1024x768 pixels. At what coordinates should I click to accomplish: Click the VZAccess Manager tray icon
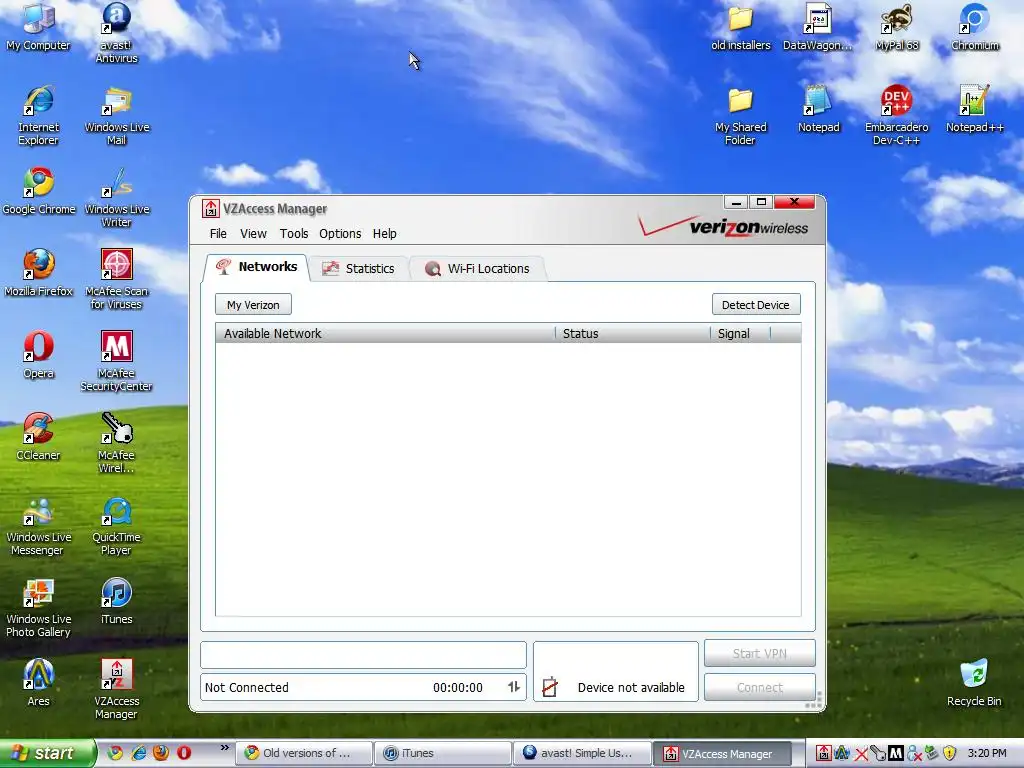pos(824,754)
